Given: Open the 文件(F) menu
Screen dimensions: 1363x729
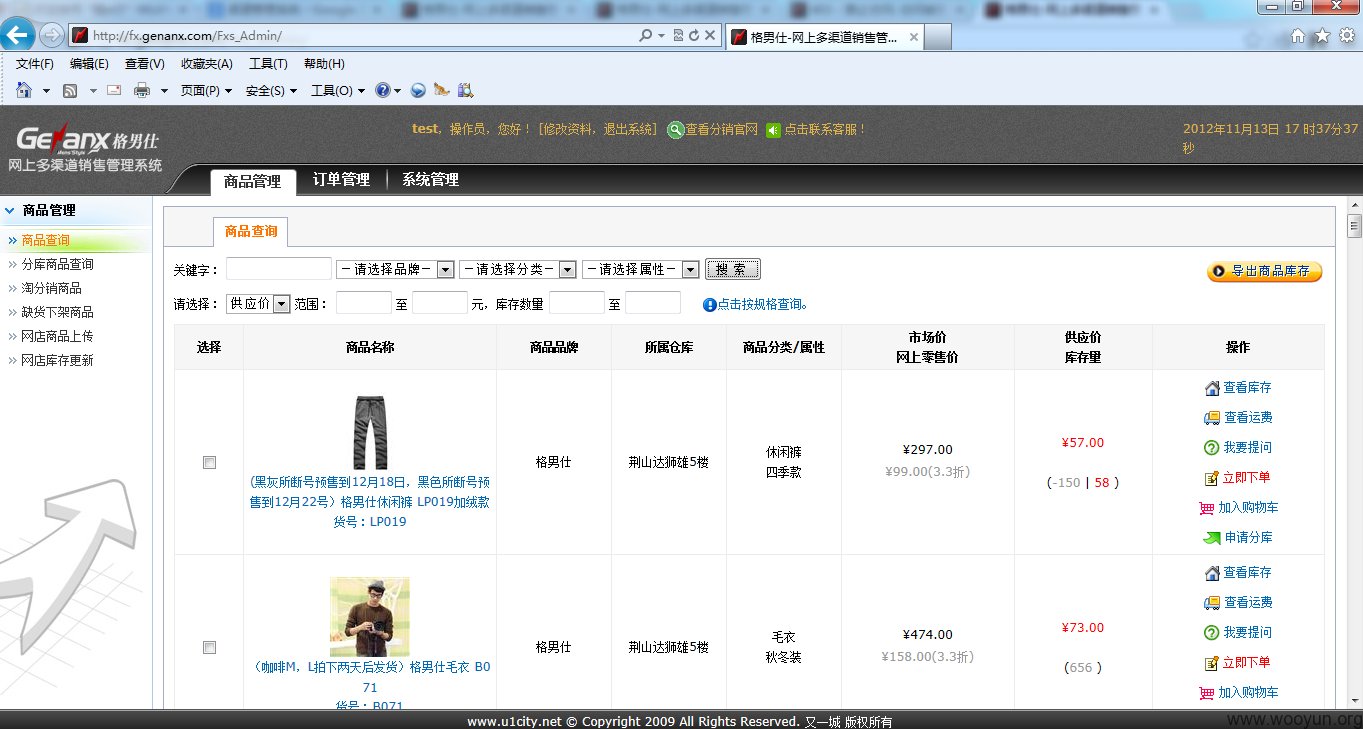Looking at the screenshot, I should (x=35, y=64).
